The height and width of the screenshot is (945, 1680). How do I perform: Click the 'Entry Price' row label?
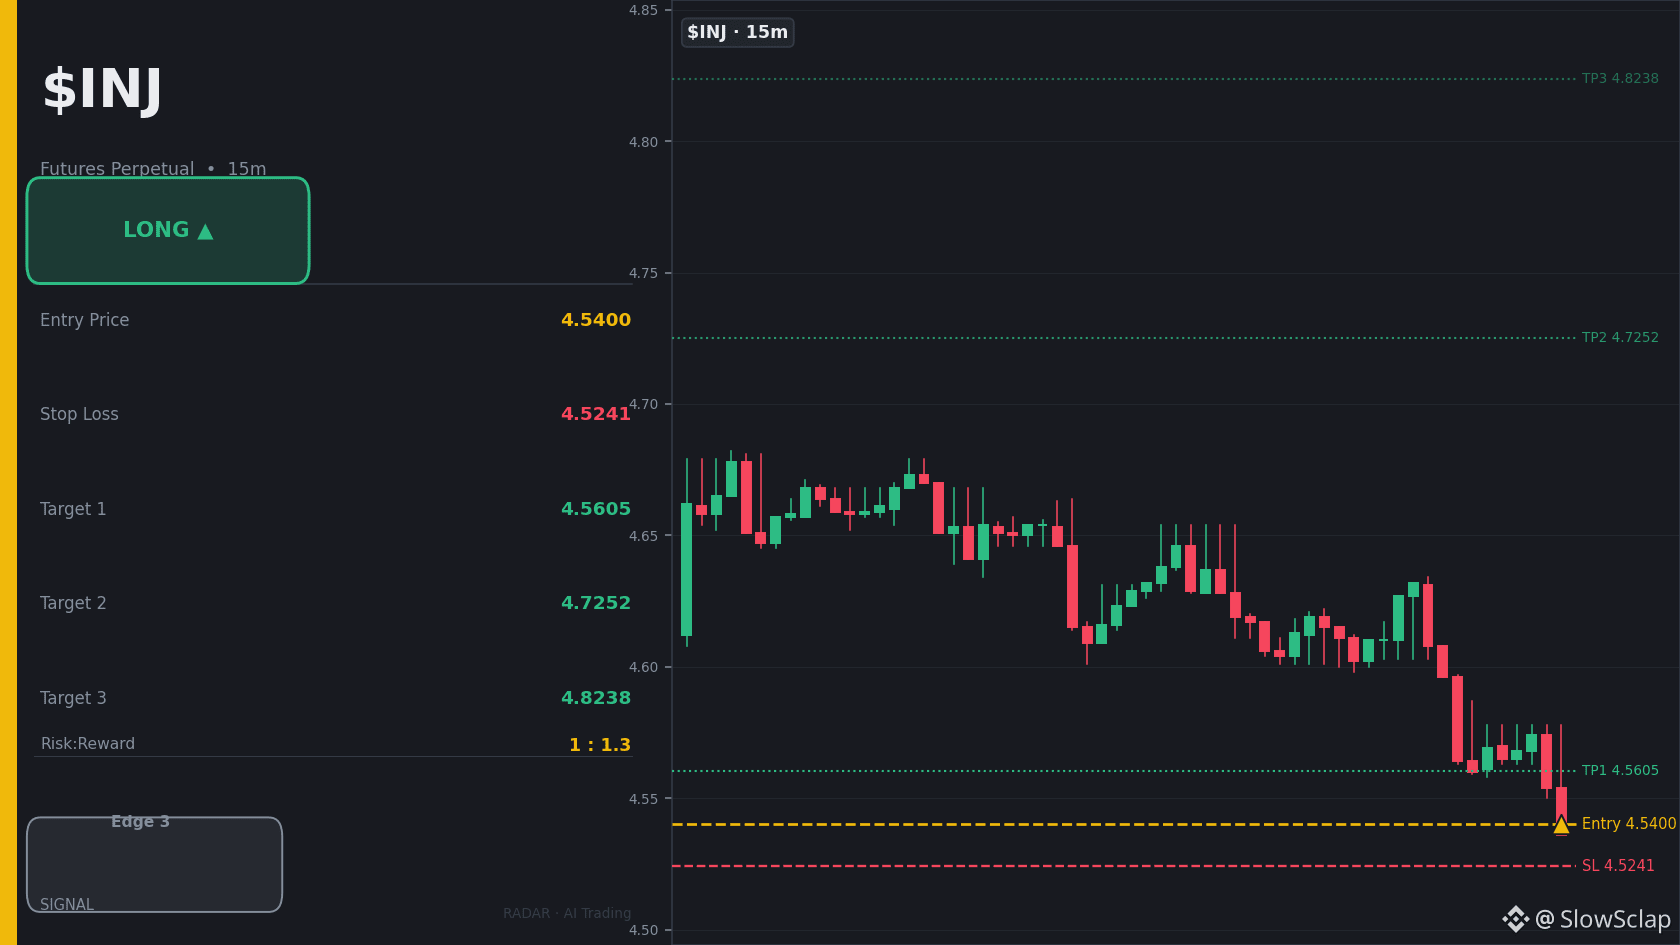tap(85, 320)
